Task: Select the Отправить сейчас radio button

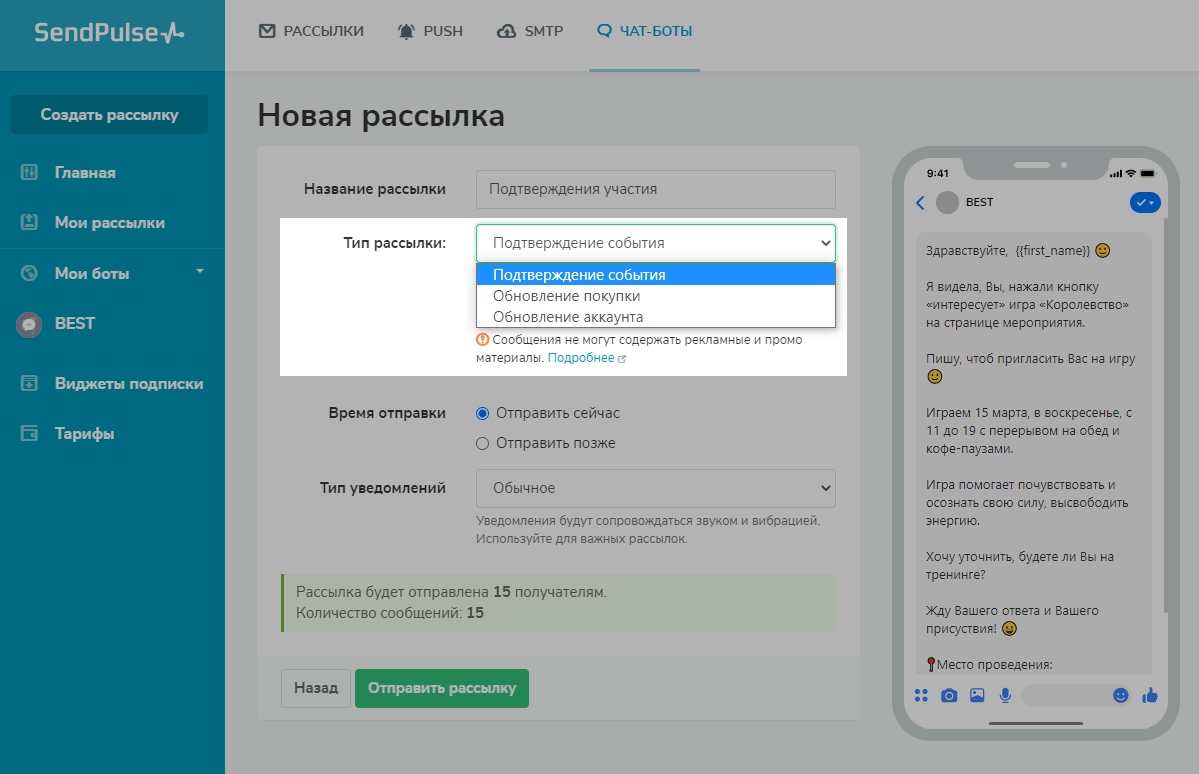Action: [x=483, y=413]
